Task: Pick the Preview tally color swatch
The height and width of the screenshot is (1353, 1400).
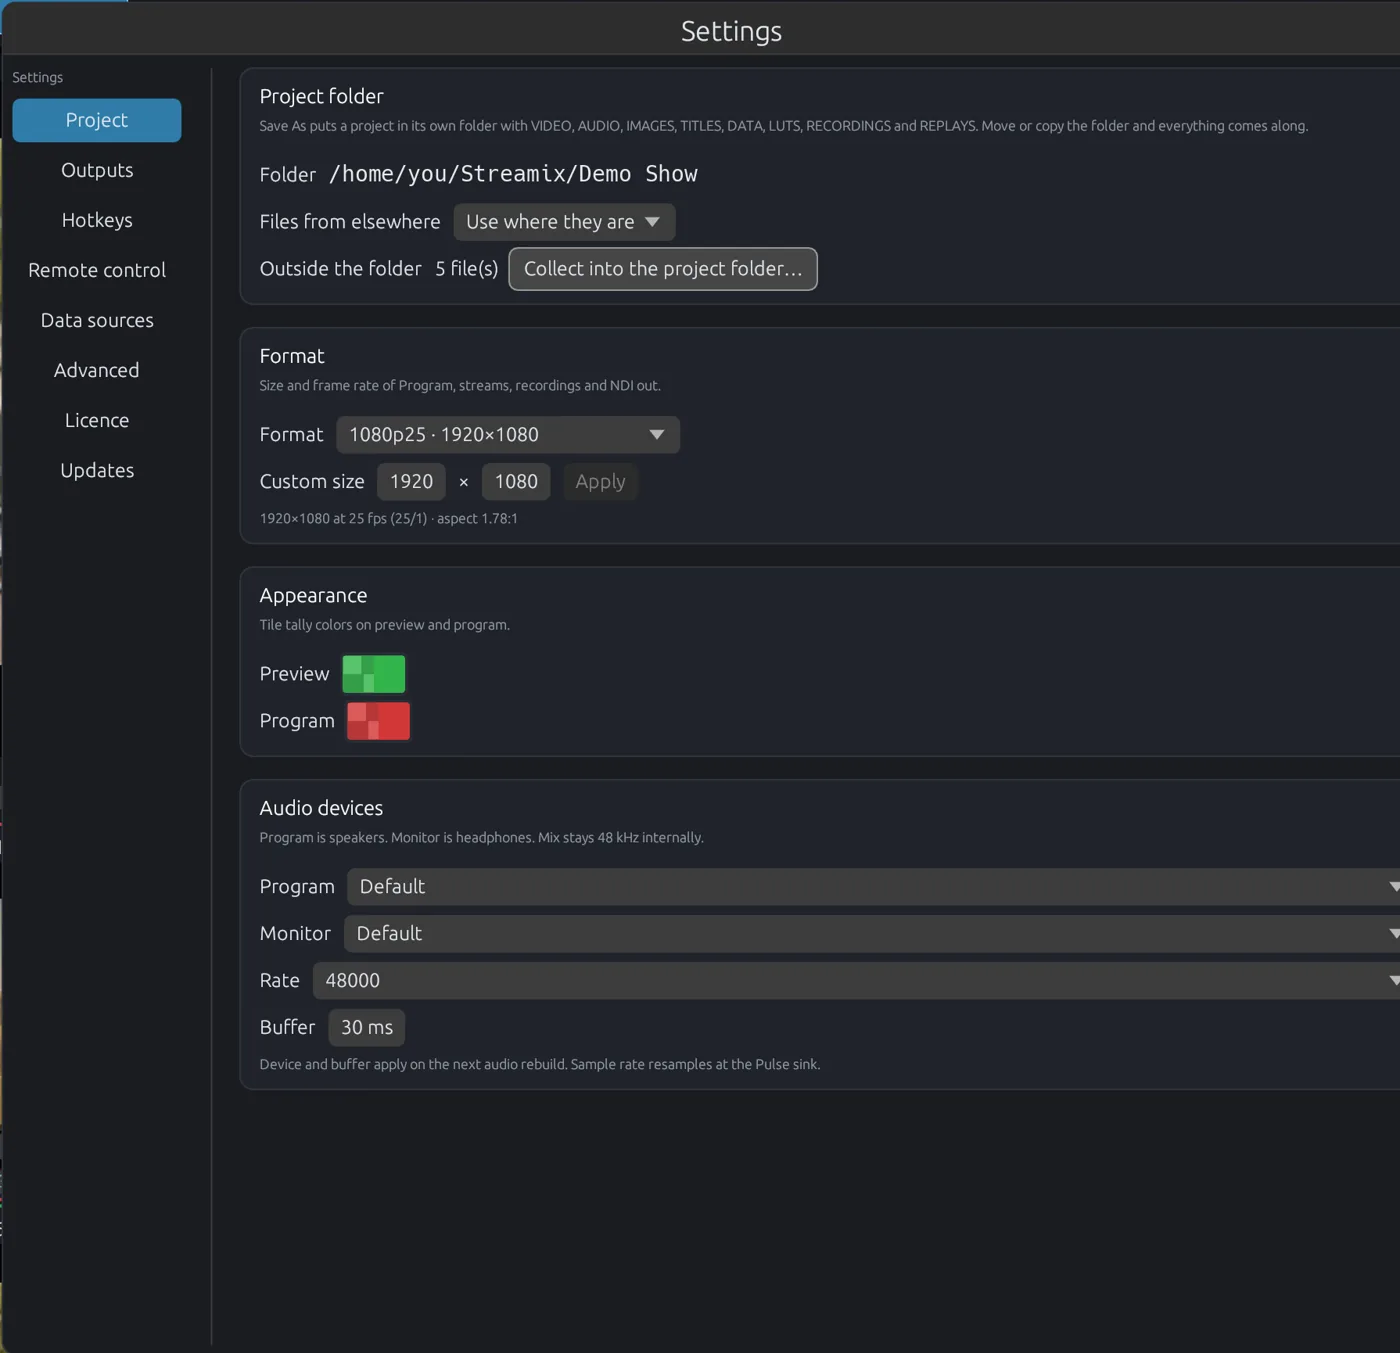Action: click(374, 674)
